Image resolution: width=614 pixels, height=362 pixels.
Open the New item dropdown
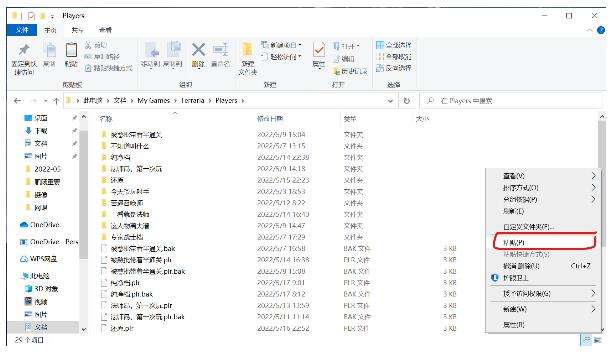(282, 45)
